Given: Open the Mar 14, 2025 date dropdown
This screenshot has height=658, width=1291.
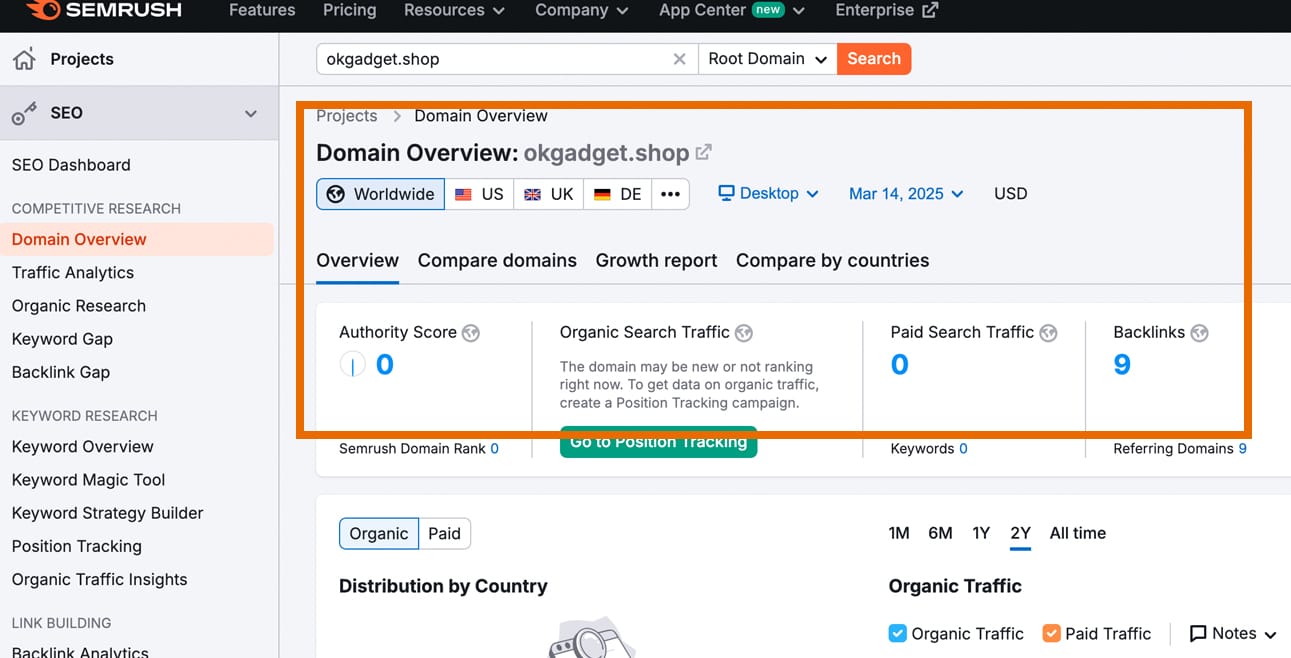Looking at the screenshot, I should pos(906,193).
